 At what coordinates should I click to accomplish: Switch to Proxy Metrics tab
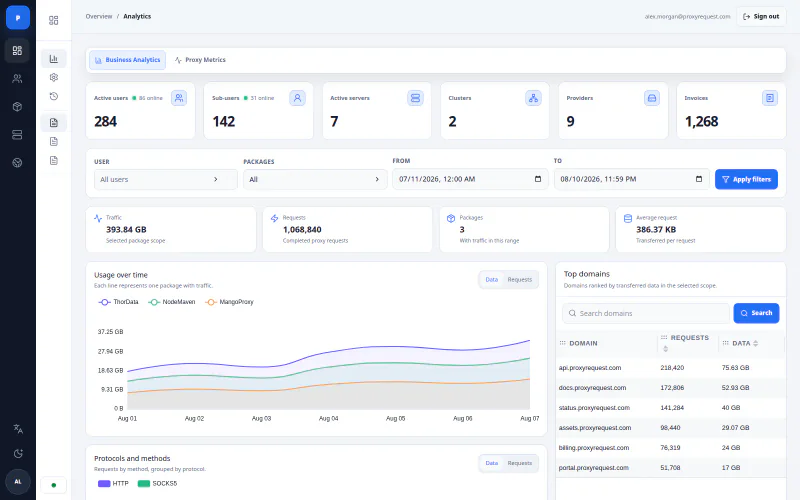coord(200,60)
